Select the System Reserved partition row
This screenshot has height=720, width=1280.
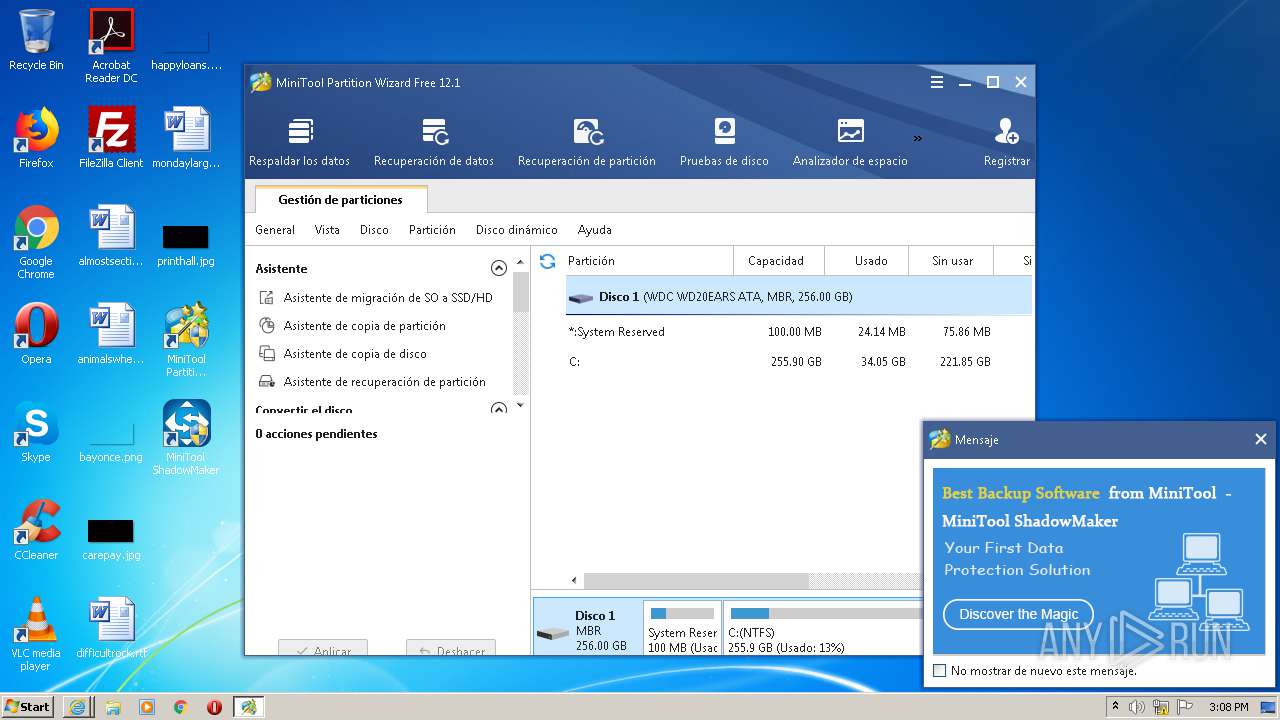point(798,332)
